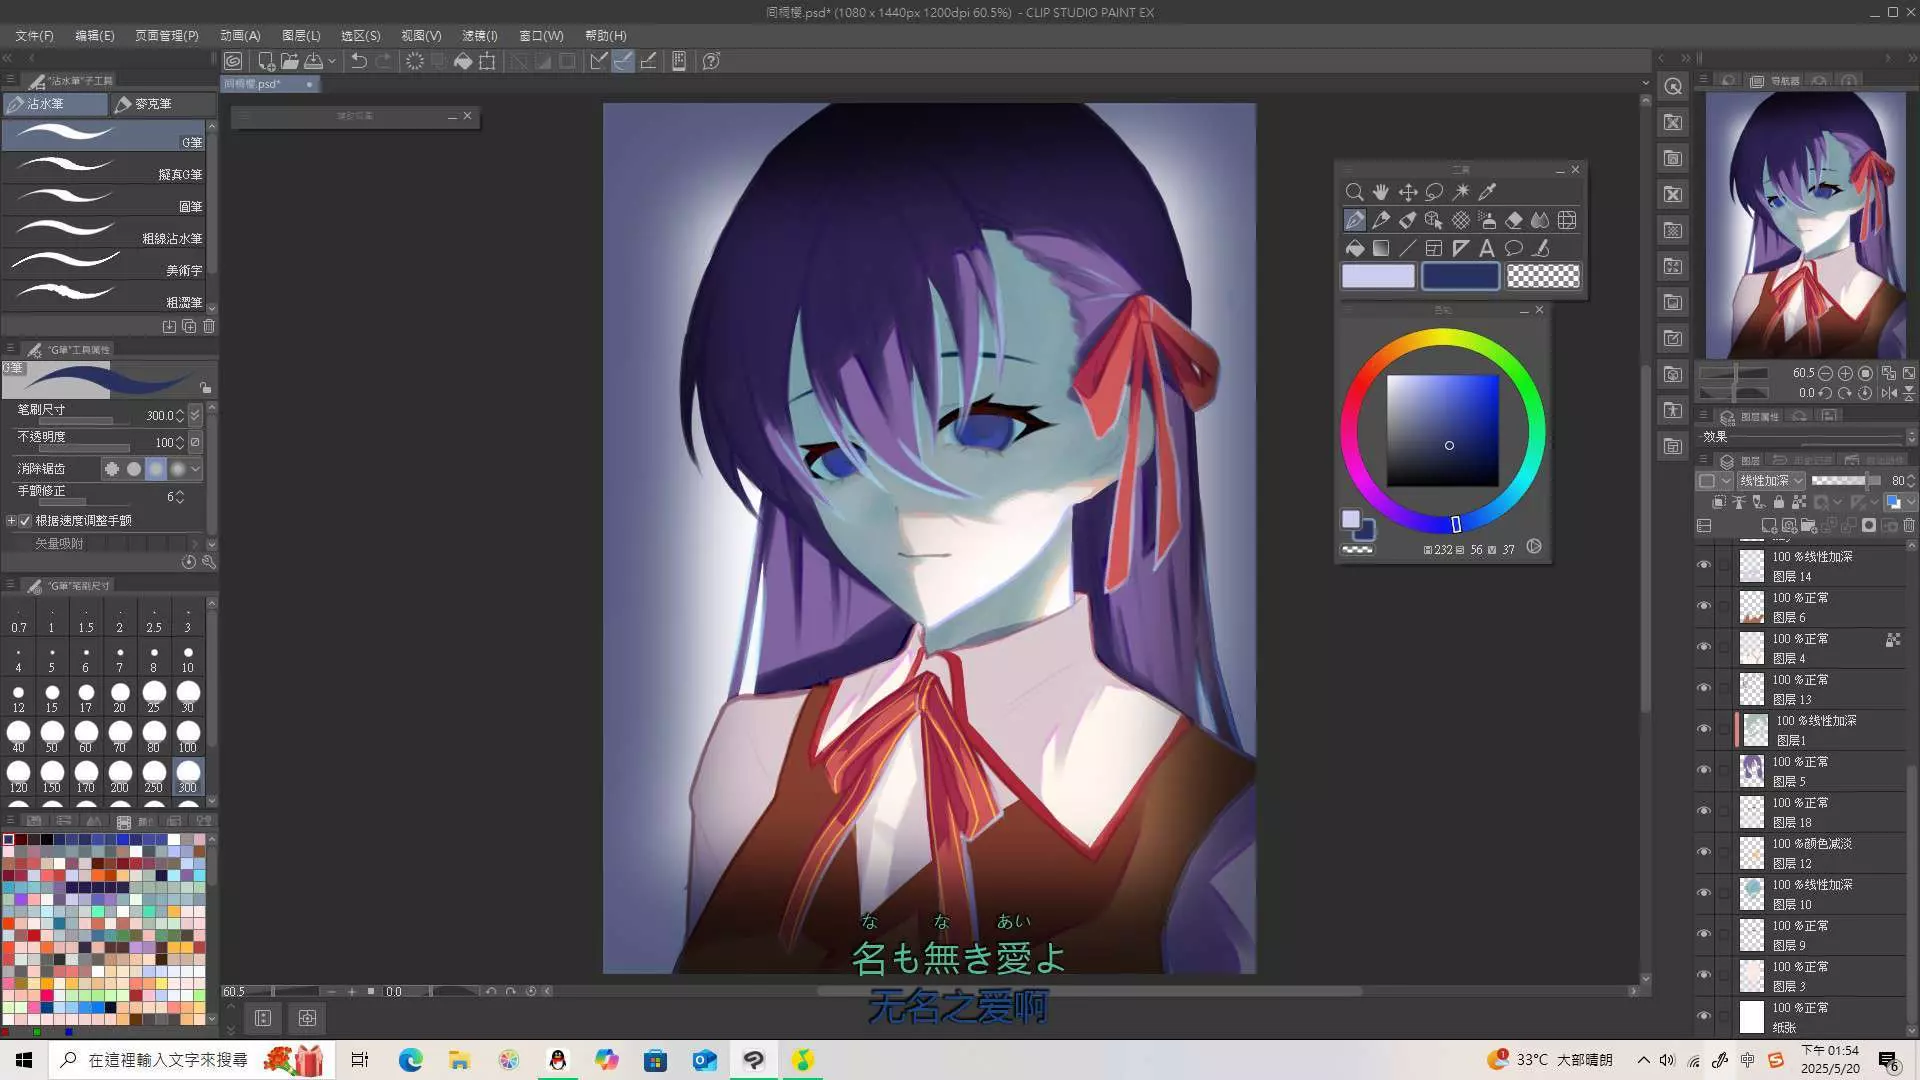Screen dimensions: 1920x1080
Task: Select the Magic Wand auto-select tool
Action: 1461,192
